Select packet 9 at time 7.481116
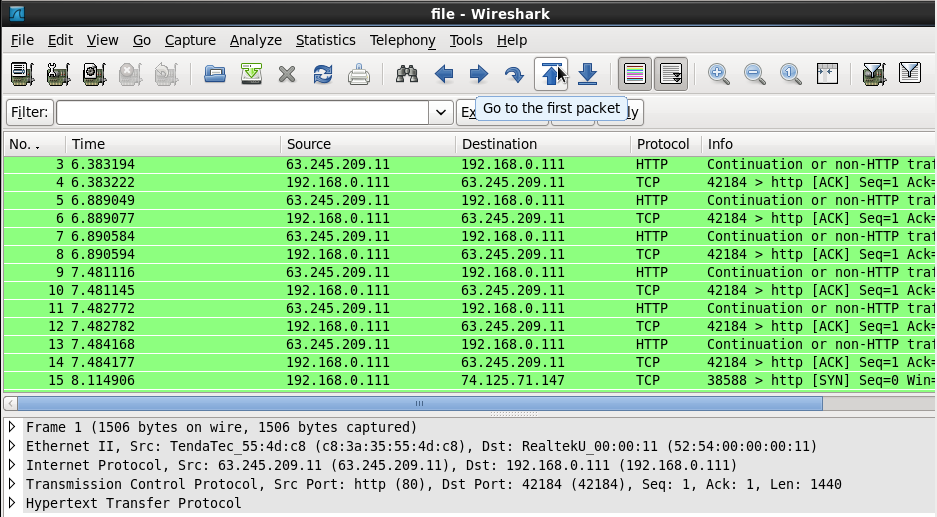The image size is (937, 517). click(468, 272)
